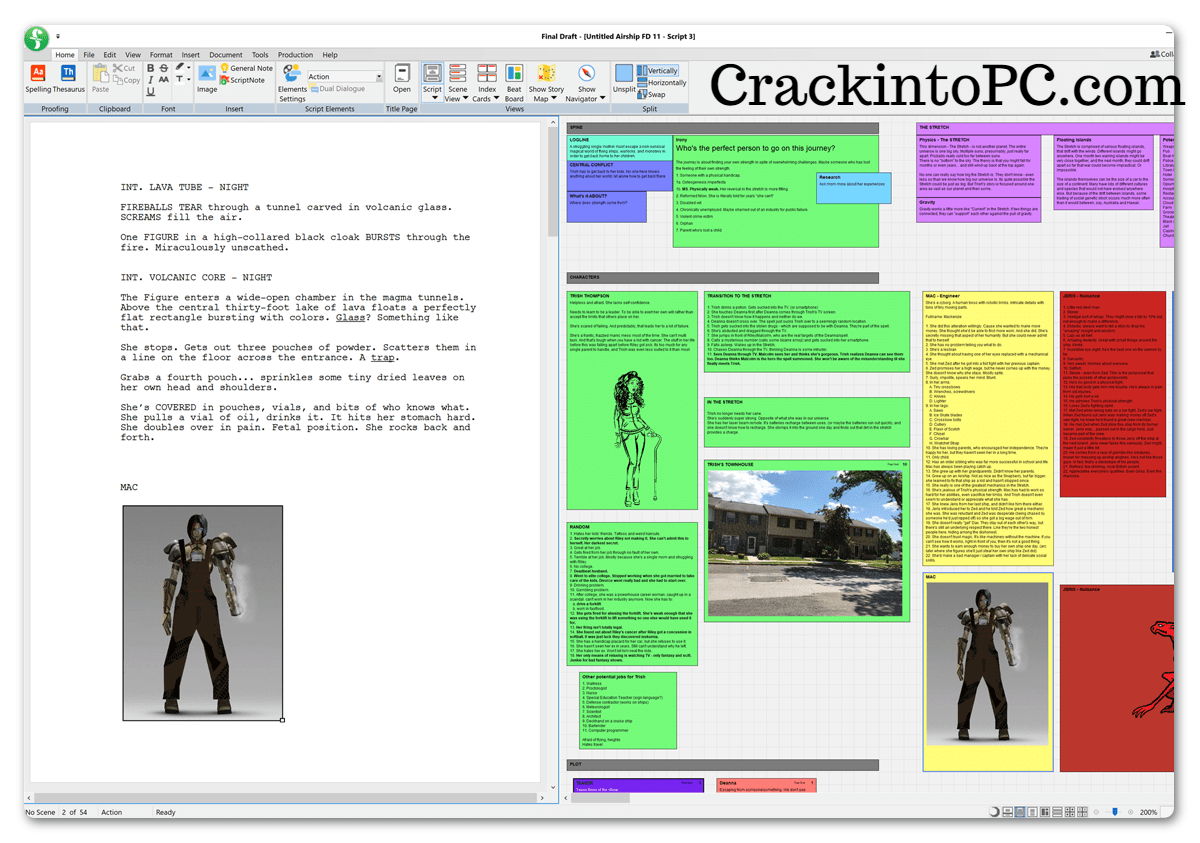This screenshot has width=1200, height=843.
Task: Click the script panel horizontal scrollbar
Action: coord(285,798)
